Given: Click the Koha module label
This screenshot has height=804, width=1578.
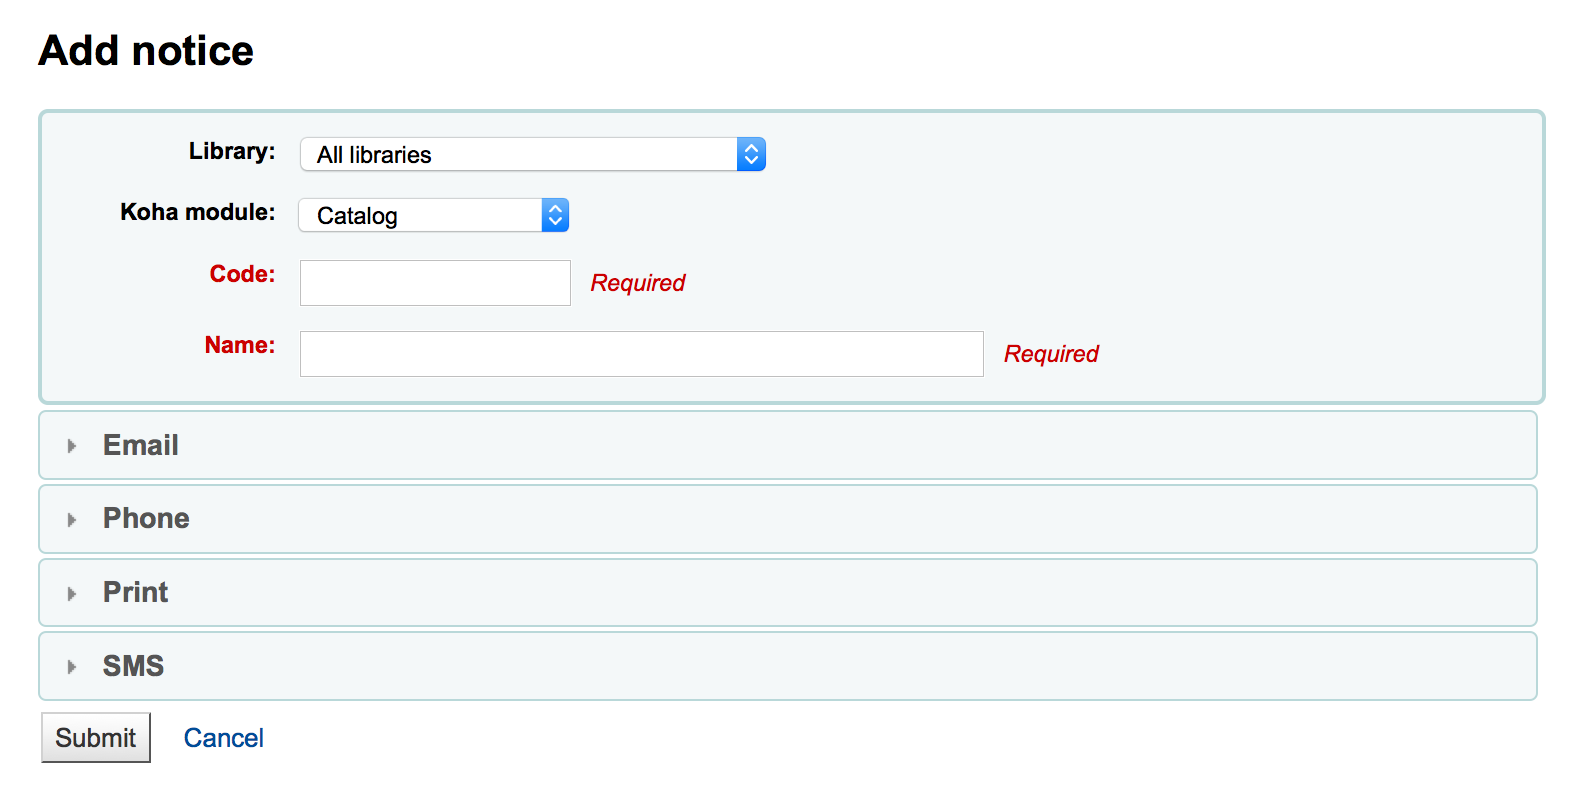Looking at the screenshot, I should (198, 212).
